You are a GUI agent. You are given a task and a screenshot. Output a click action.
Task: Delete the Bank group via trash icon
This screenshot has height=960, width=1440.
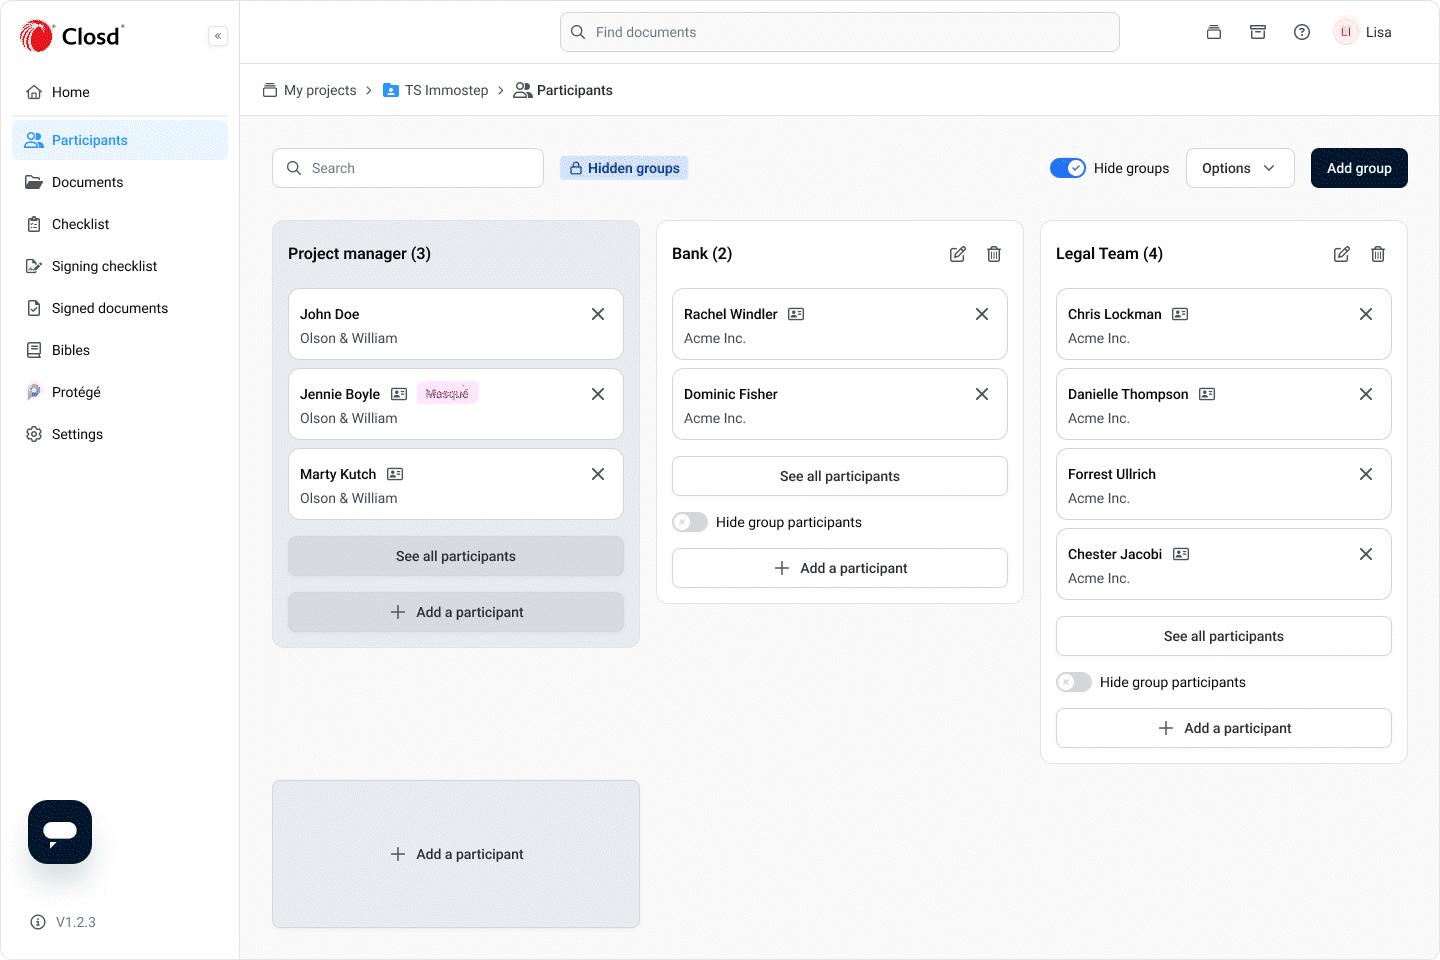tap(993, 254)
